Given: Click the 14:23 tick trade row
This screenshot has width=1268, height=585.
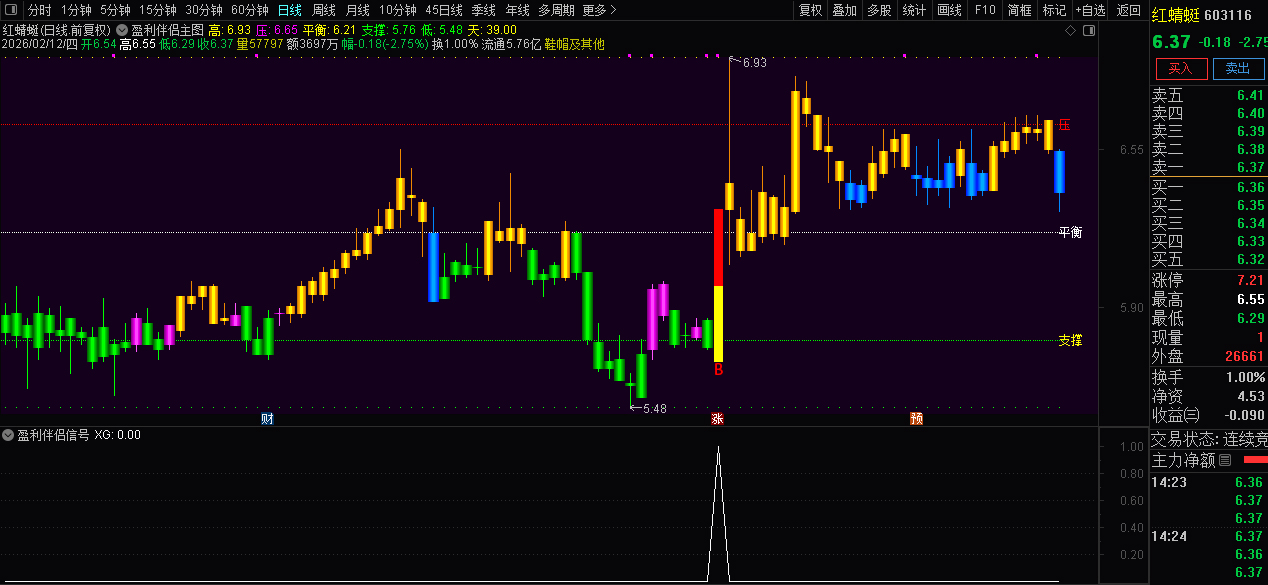Looking at the screenshot, I should [x=1209, y=482].
